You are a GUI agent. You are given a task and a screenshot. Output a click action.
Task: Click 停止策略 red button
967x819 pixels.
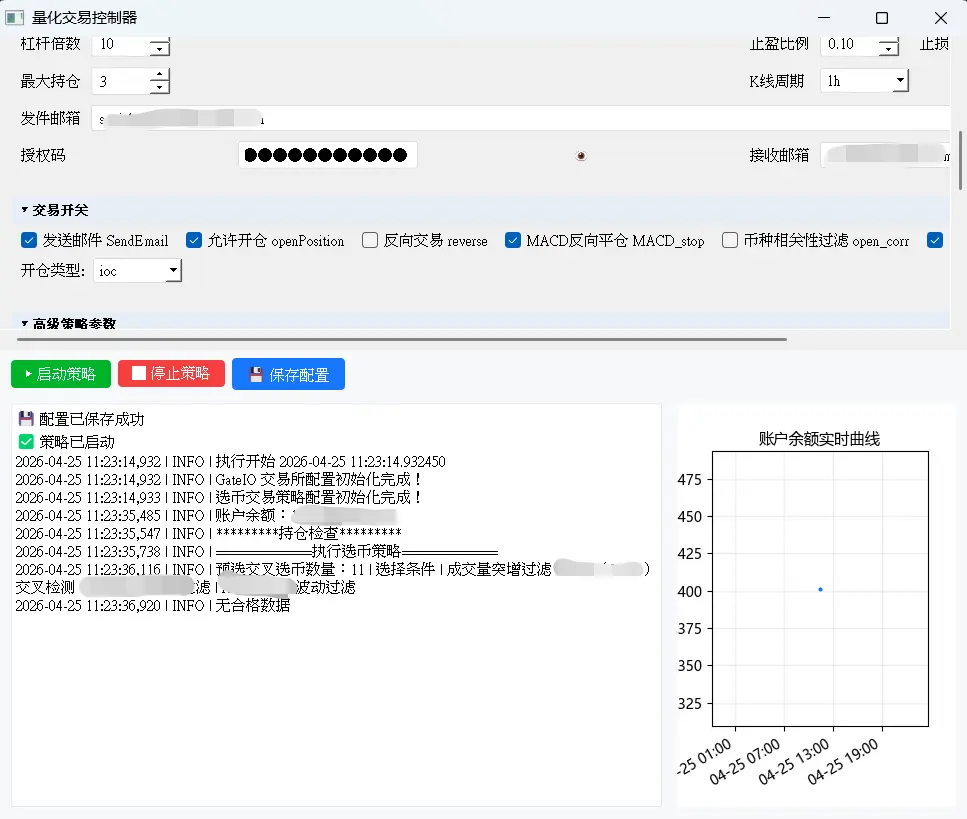point(171,374)
